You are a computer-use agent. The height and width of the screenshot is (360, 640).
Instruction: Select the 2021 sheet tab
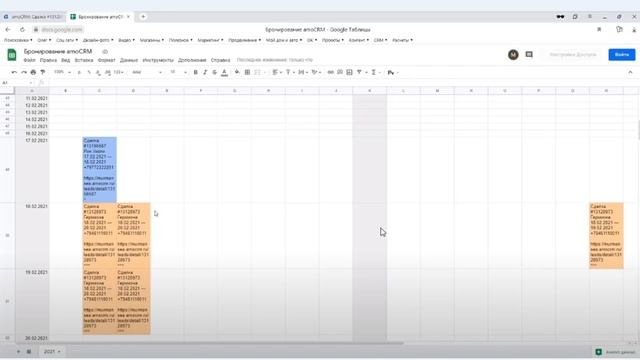[x=52, y=351]
